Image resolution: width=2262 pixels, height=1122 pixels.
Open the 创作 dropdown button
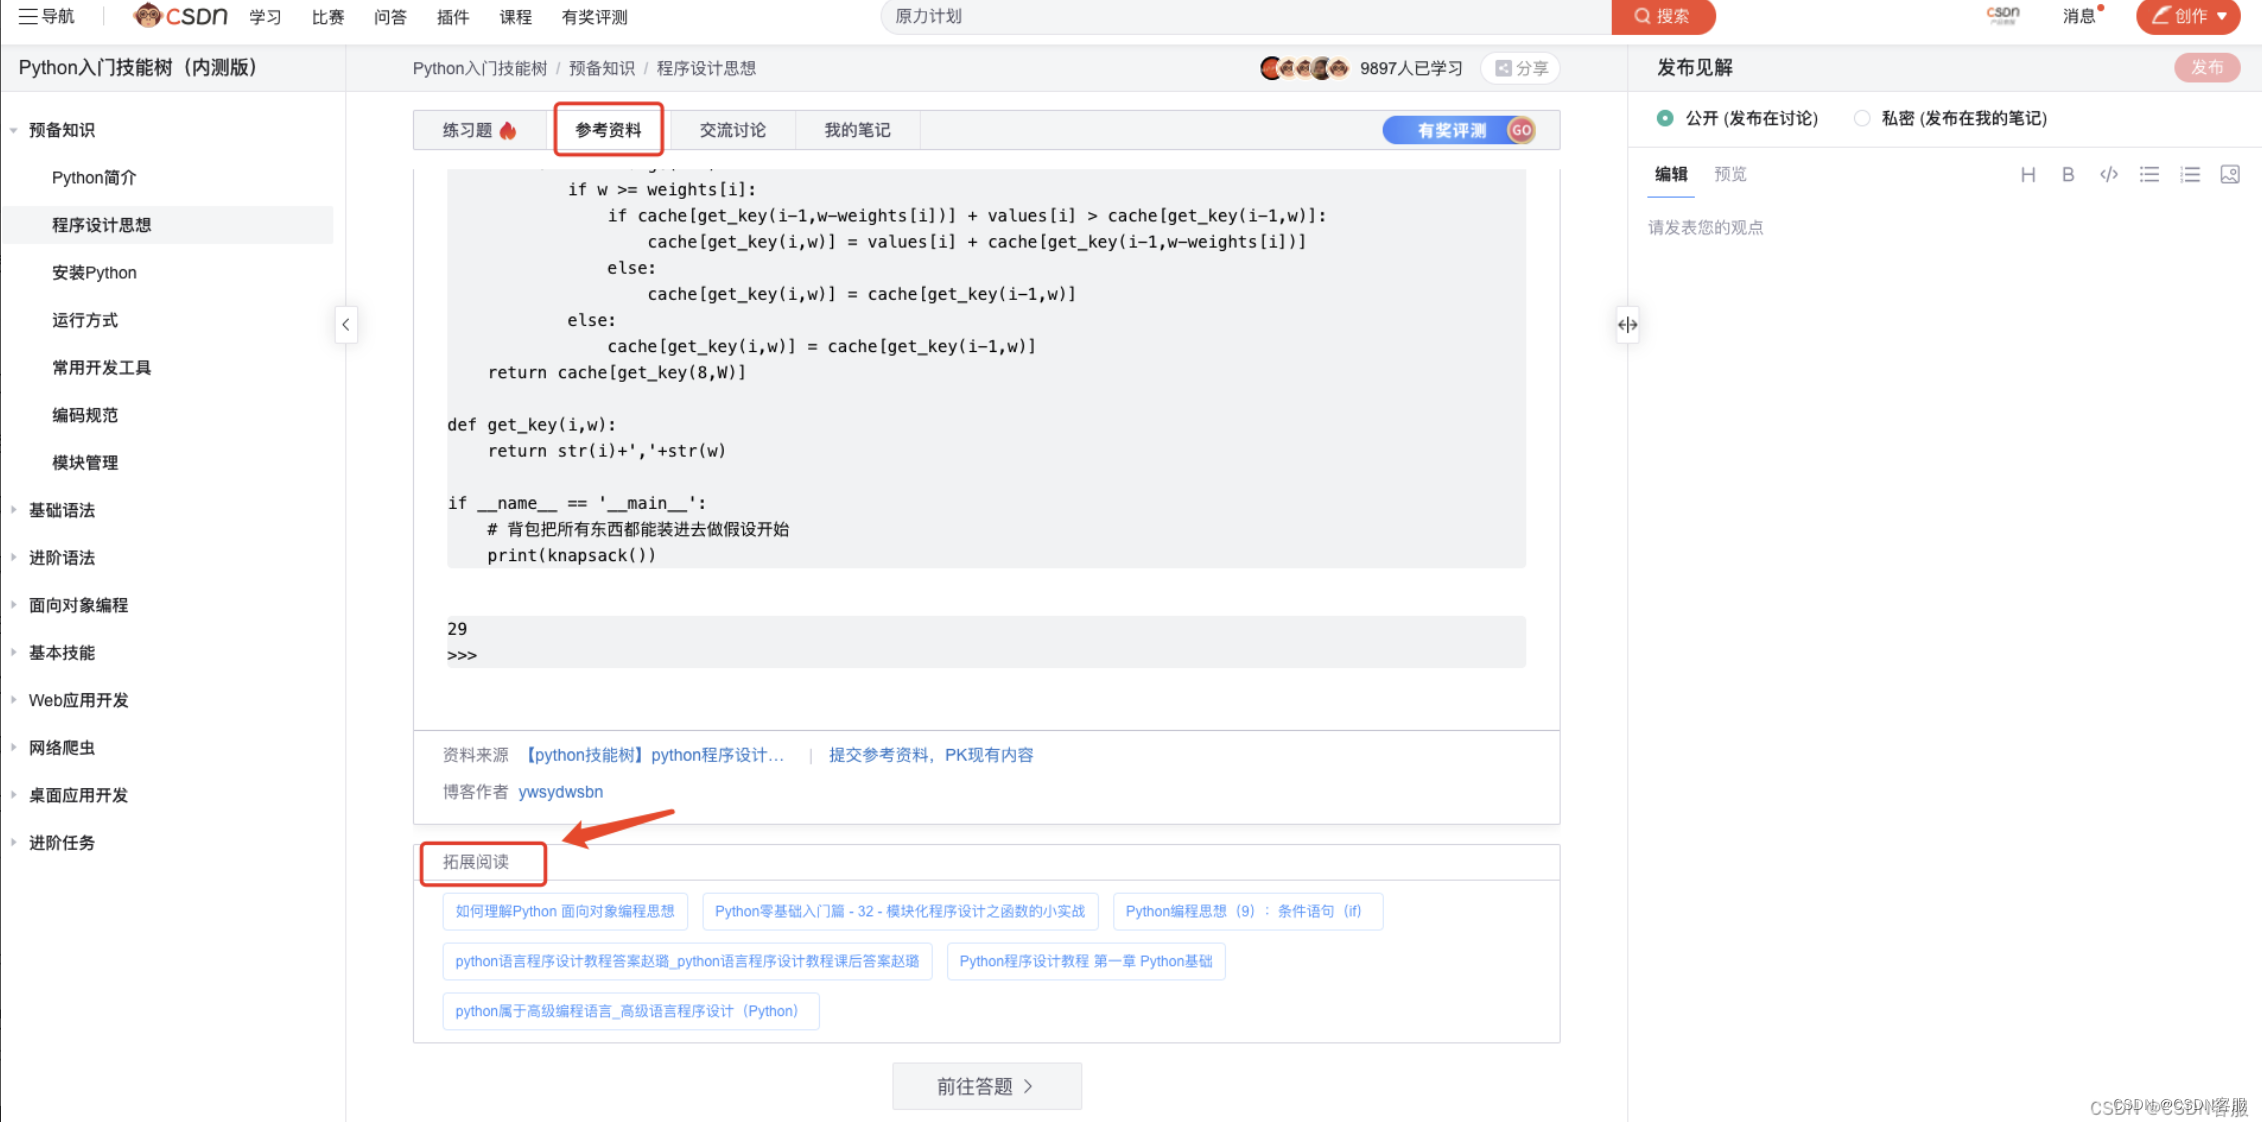(2189, 16)
